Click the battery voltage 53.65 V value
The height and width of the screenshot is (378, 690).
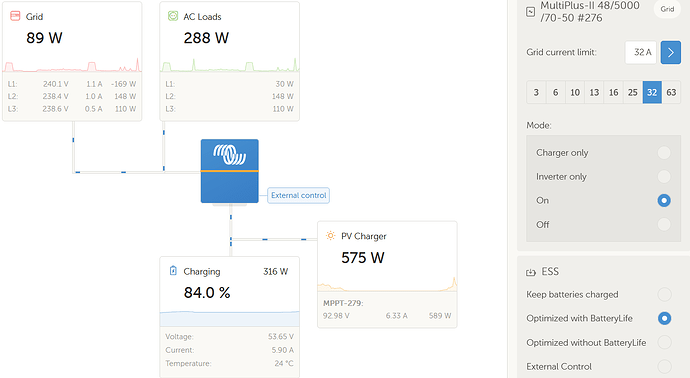pyautogui.click(x=281, y=337)
